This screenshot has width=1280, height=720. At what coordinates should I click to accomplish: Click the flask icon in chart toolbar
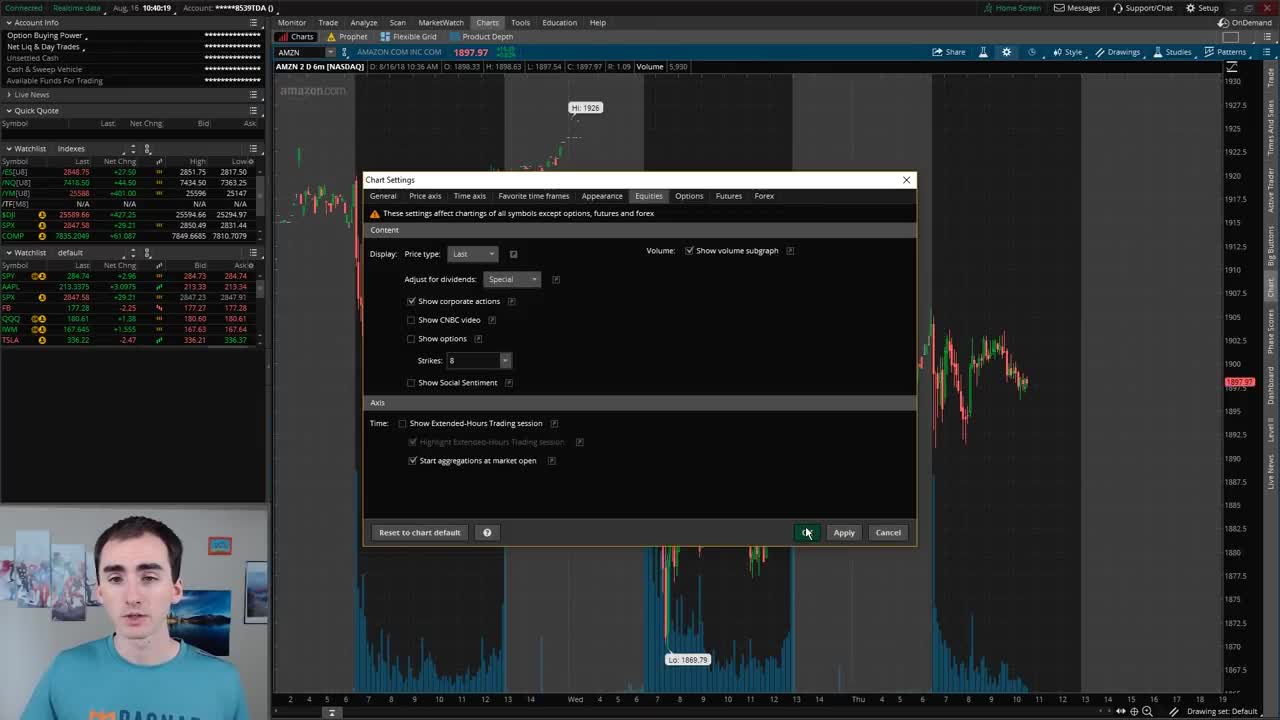click(x=983, y=52)
